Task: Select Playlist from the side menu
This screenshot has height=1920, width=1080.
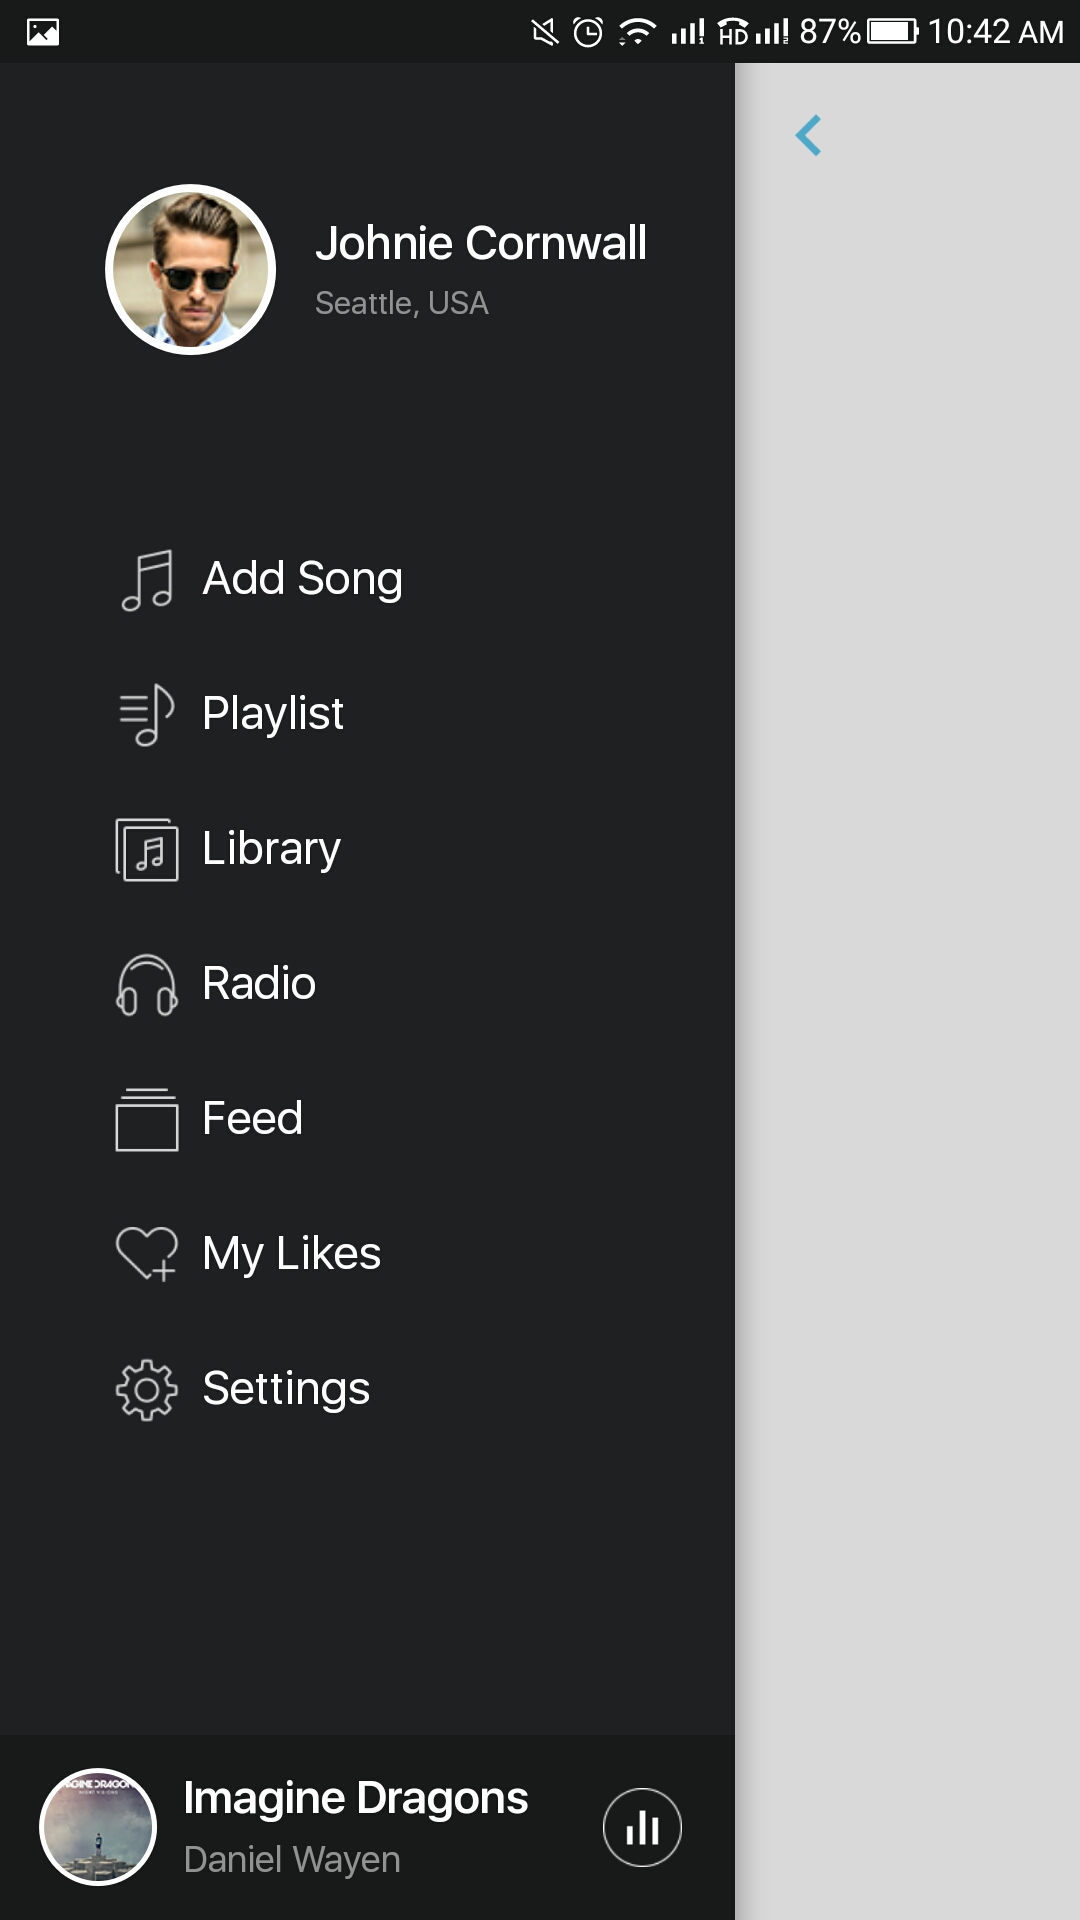Action: (x=273, y=714)
